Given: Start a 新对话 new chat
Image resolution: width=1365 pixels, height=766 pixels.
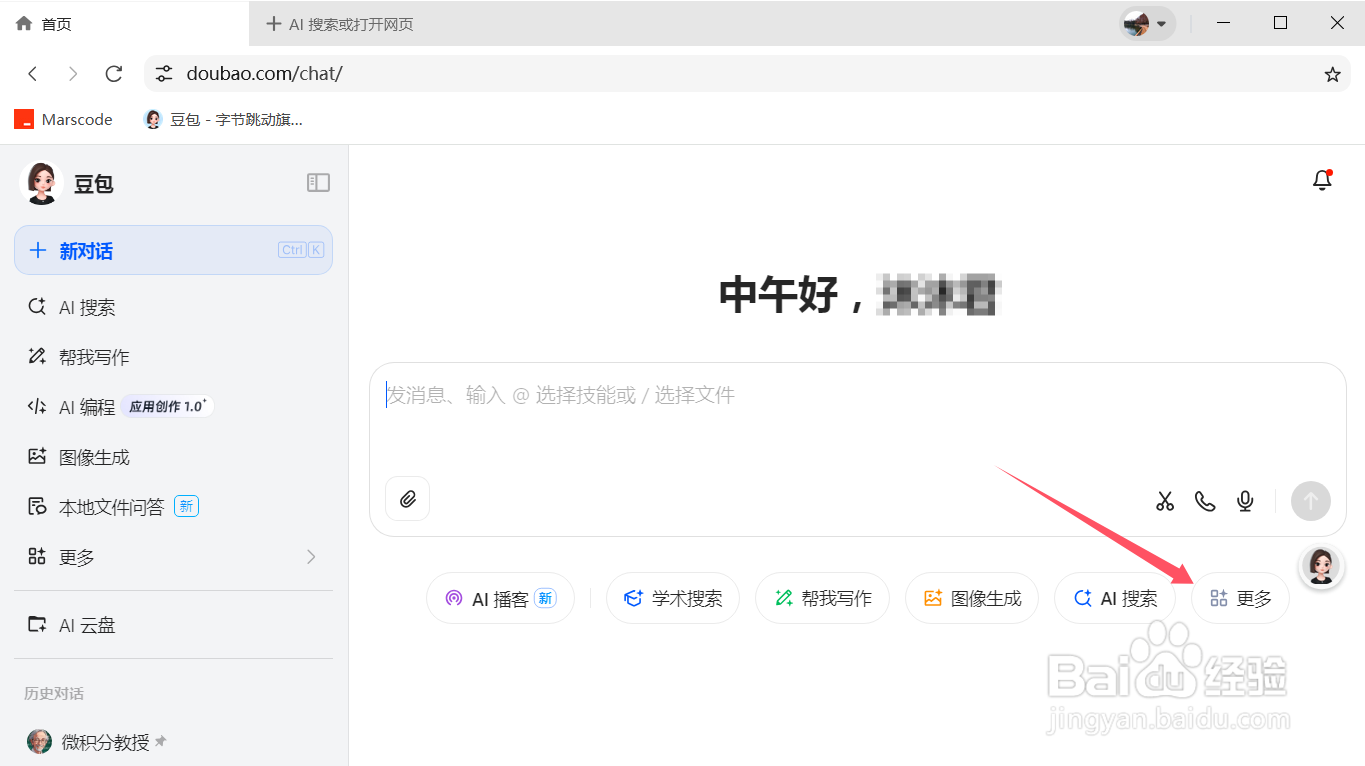Looking at the screenshot, I should pyautogui.click(x=173, y=250).
